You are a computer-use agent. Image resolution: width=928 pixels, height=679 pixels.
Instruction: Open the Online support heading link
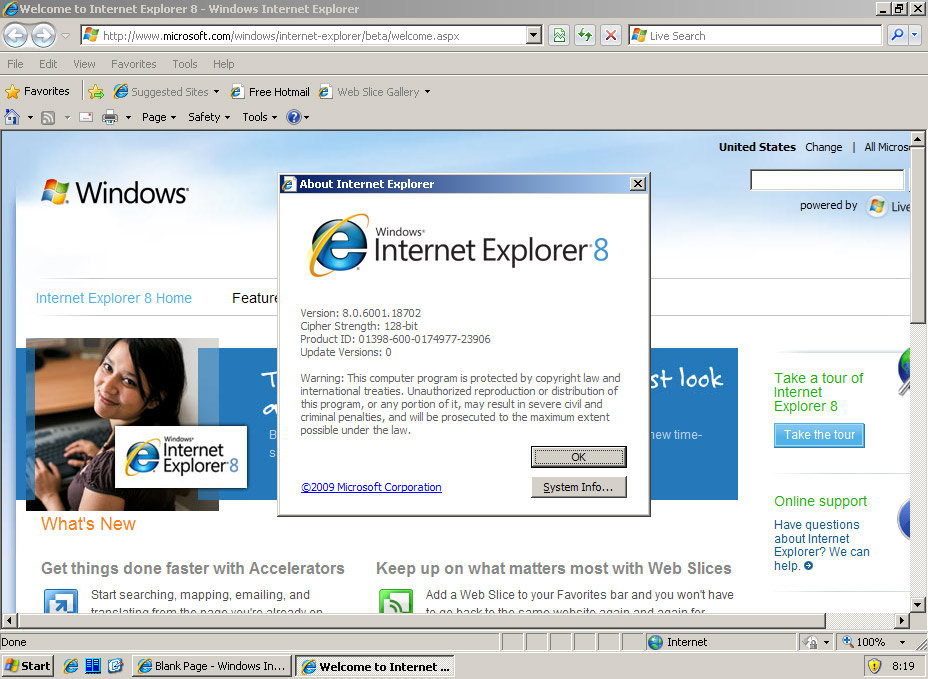coord(820,501)
